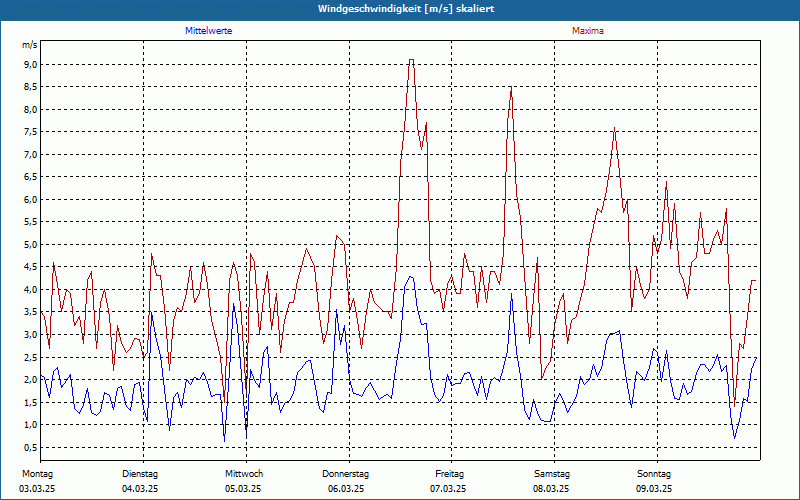Click the 1,5 y-axis value
This screenshot has height=500, width=800.
click(30, 402)
